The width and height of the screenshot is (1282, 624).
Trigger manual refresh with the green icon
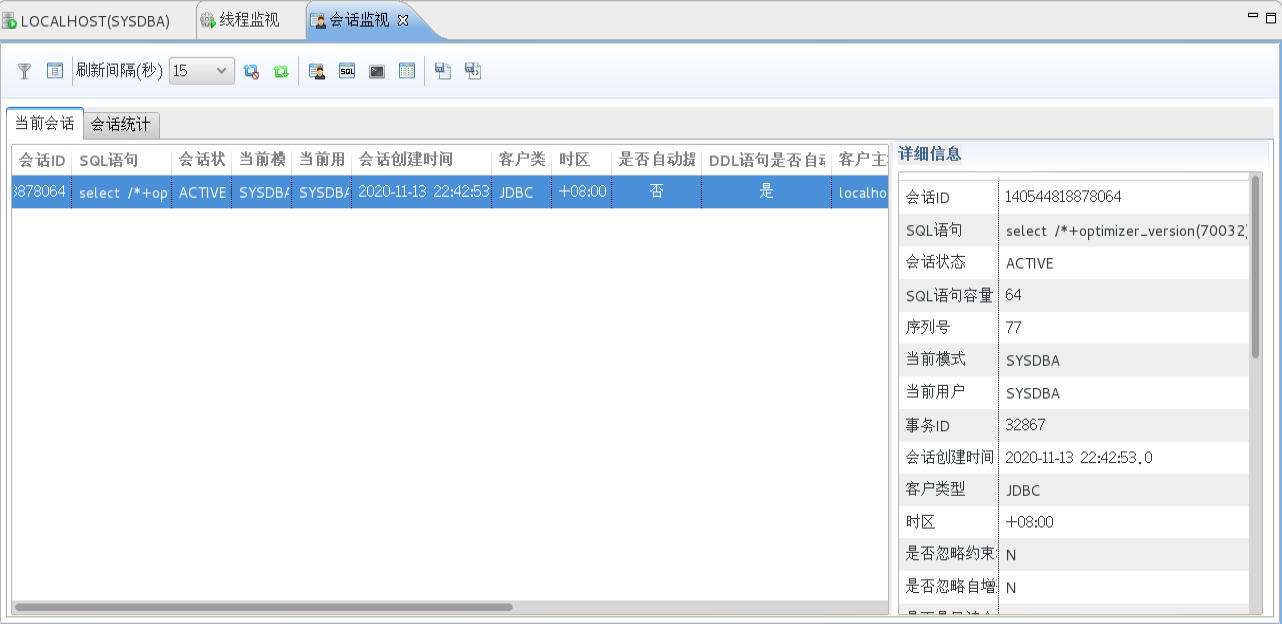click(x=281, y=71)
